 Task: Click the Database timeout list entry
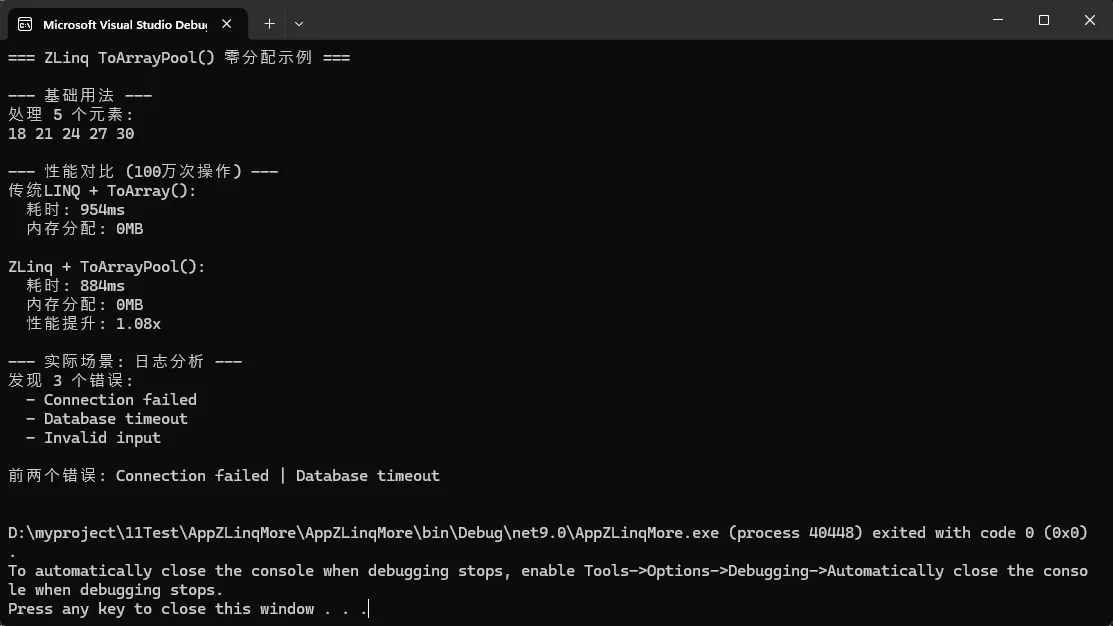pos(107,419)
